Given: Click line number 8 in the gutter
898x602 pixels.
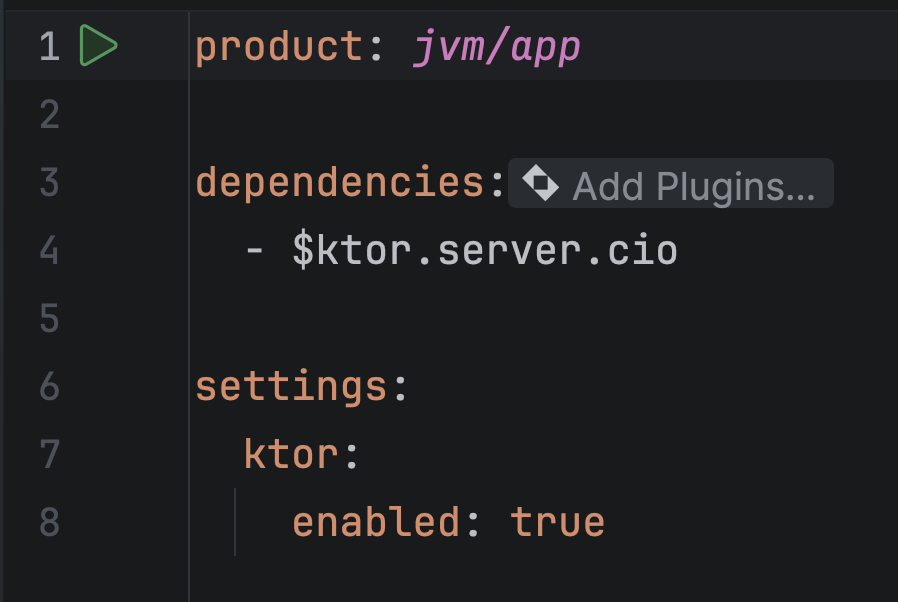Looking at the screenshot, I should point(49,522).
